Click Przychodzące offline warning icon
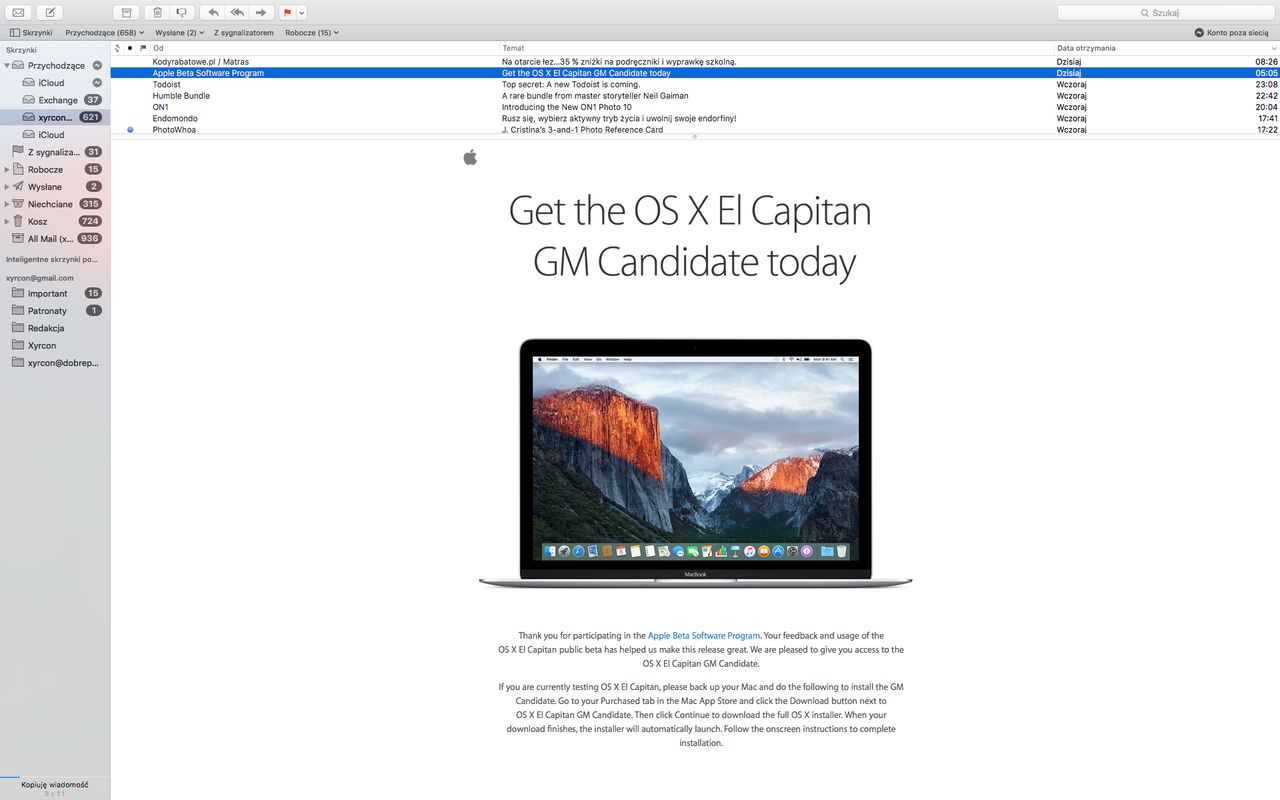 tap(97, 66)
